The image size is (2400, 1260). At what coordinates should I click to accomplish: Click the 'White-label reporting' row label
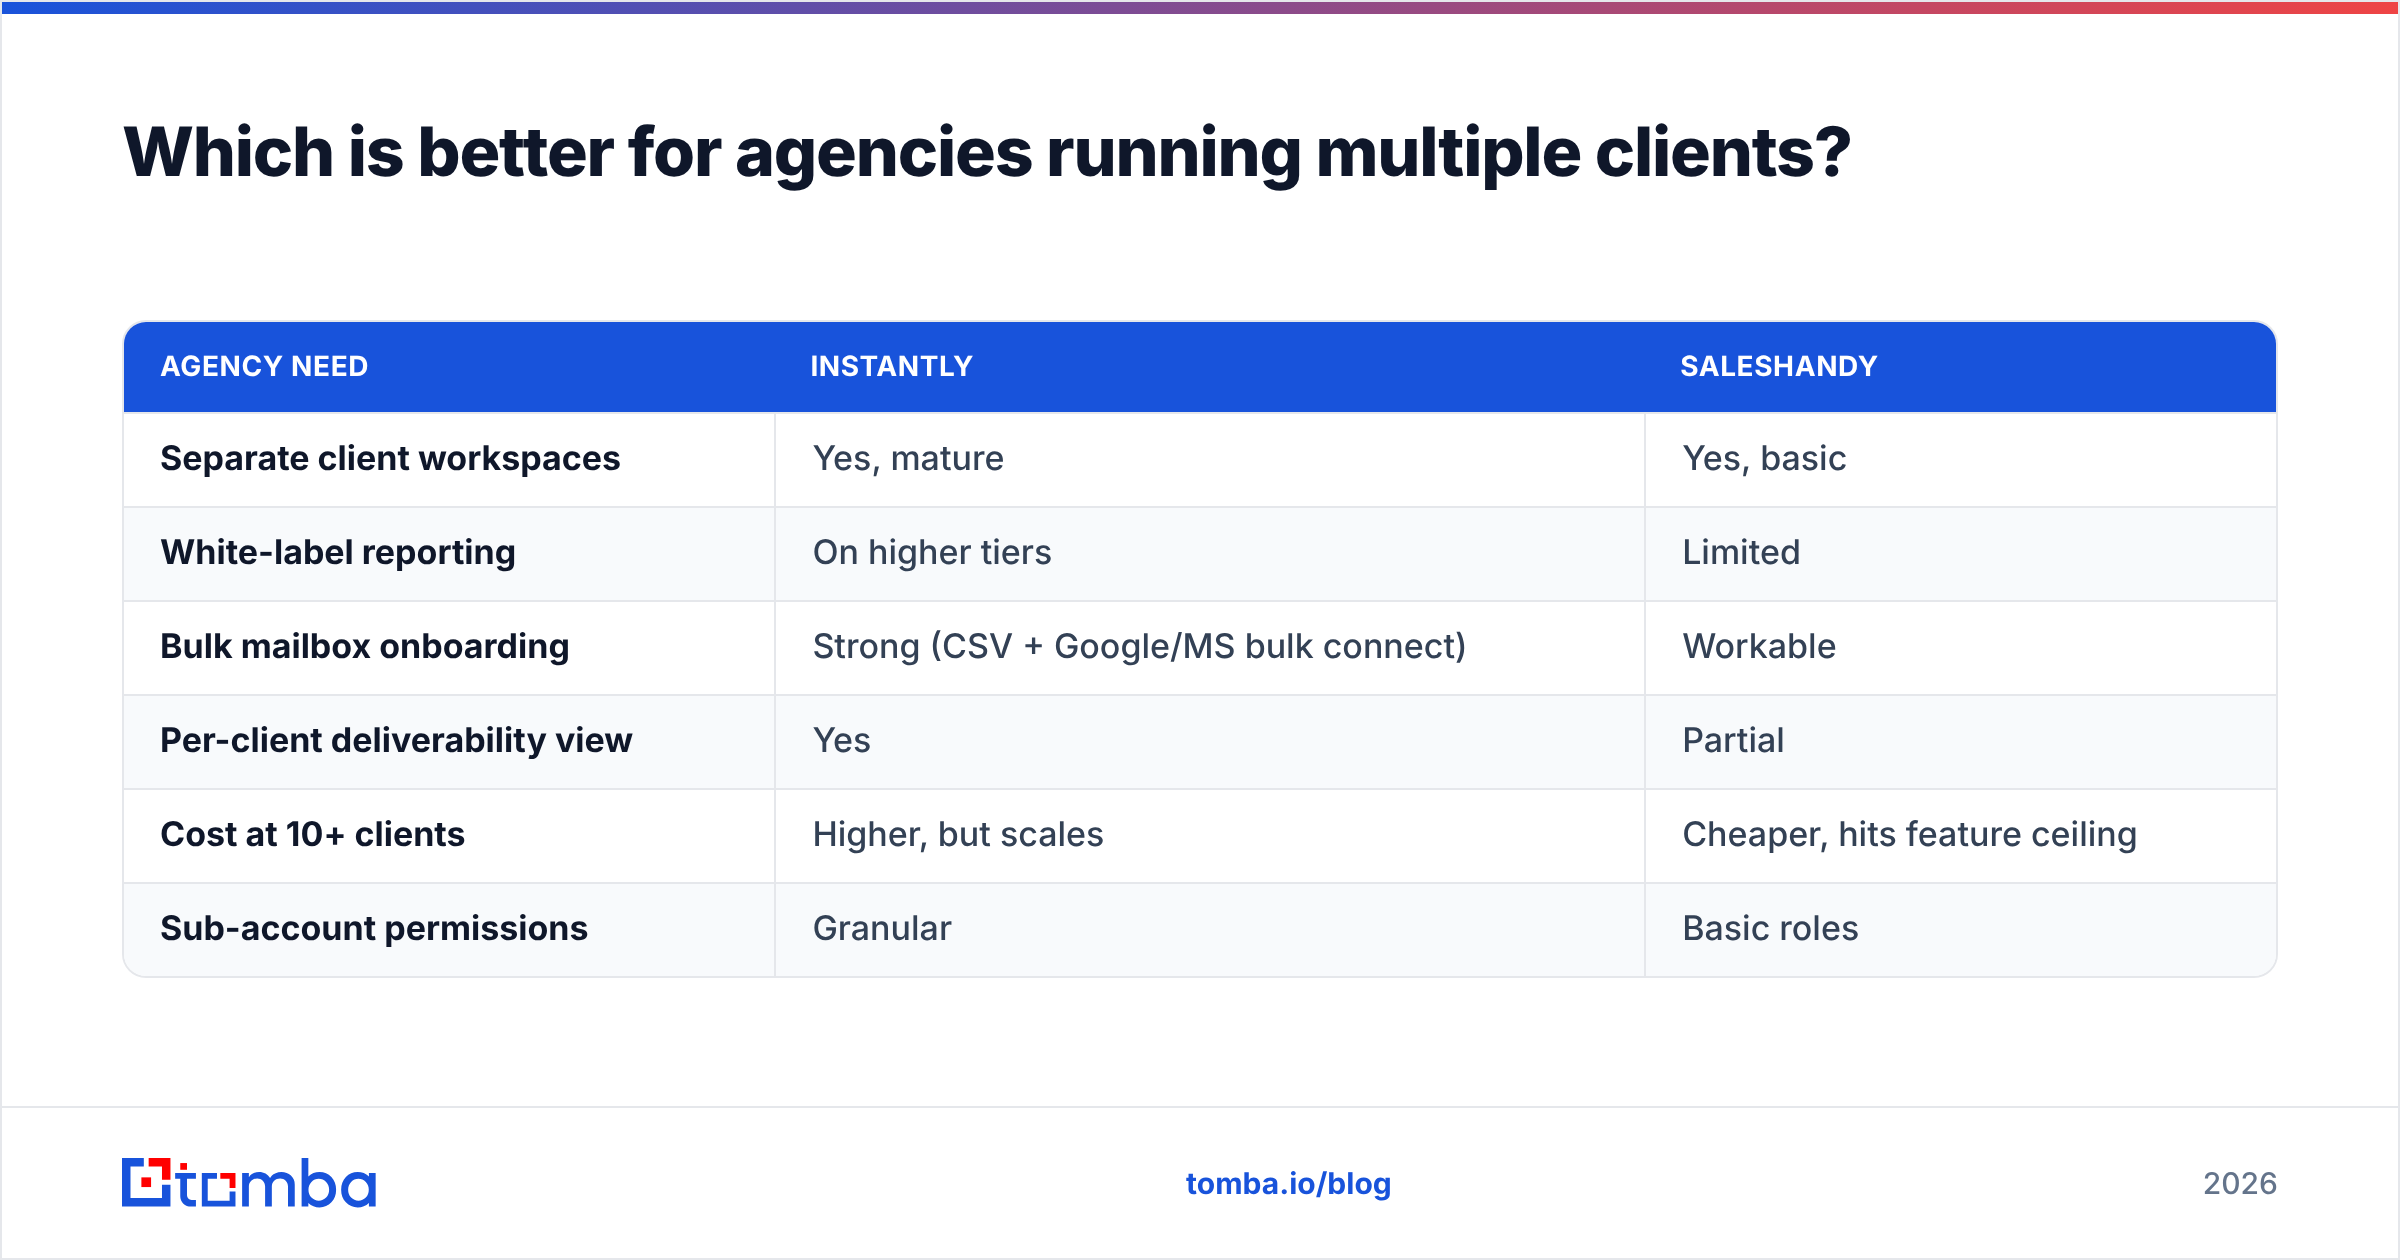pyautogui.click(x=338, y=552)
